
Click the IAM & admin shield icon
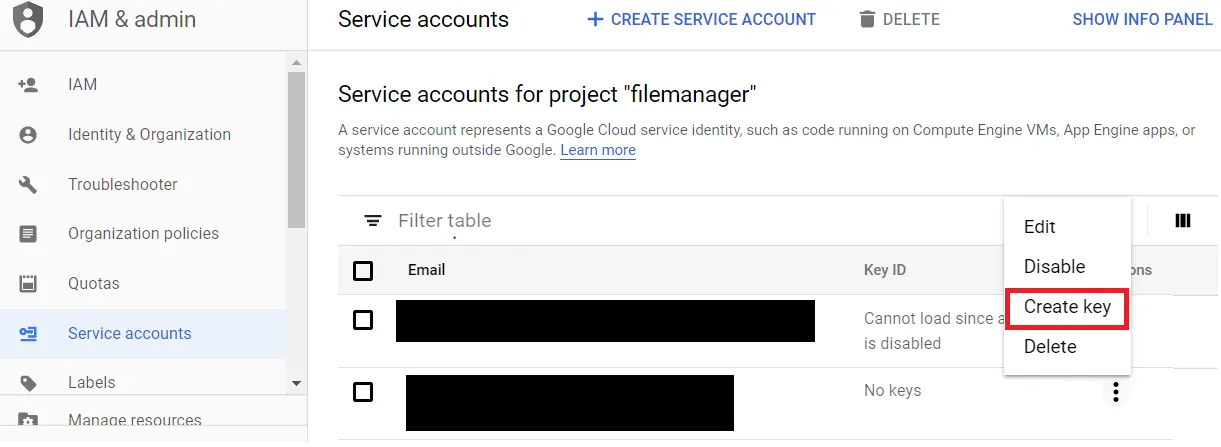(29, 18)
